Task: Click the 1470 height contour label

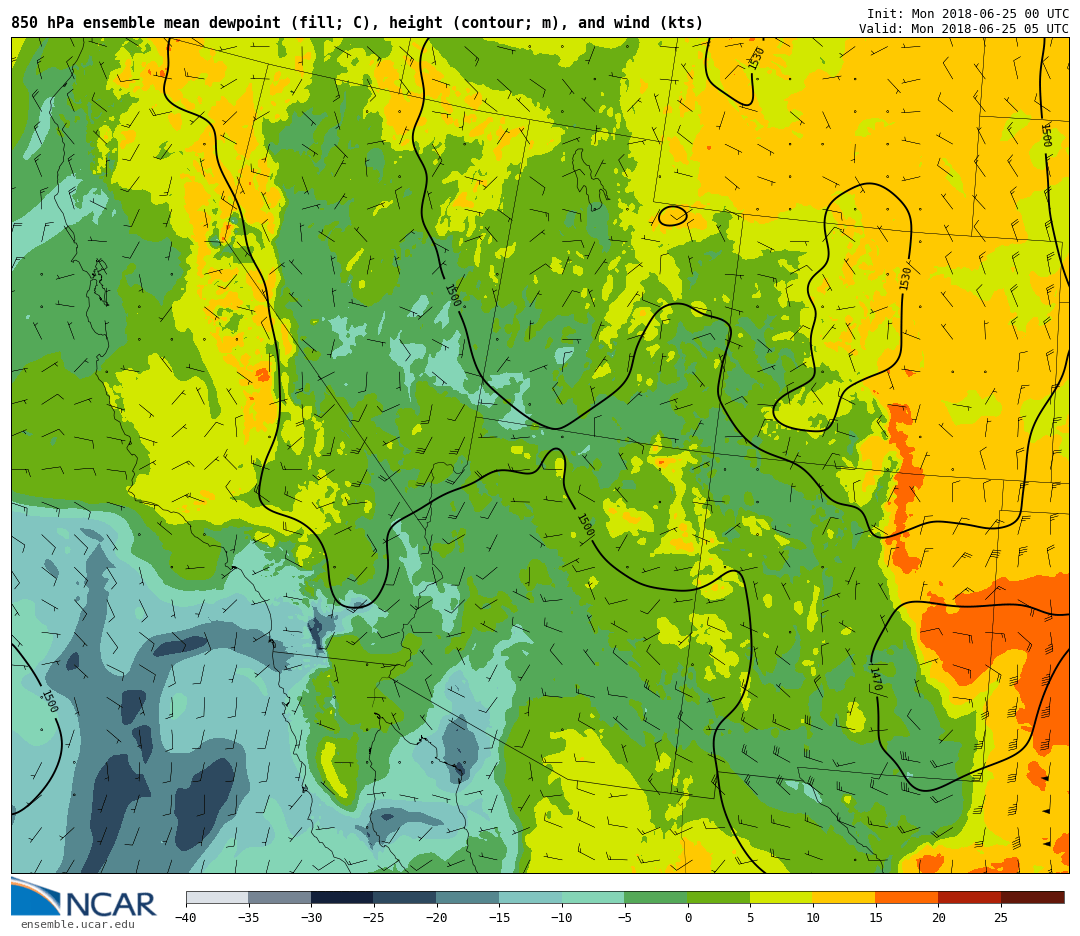Action: coord(874,679)
